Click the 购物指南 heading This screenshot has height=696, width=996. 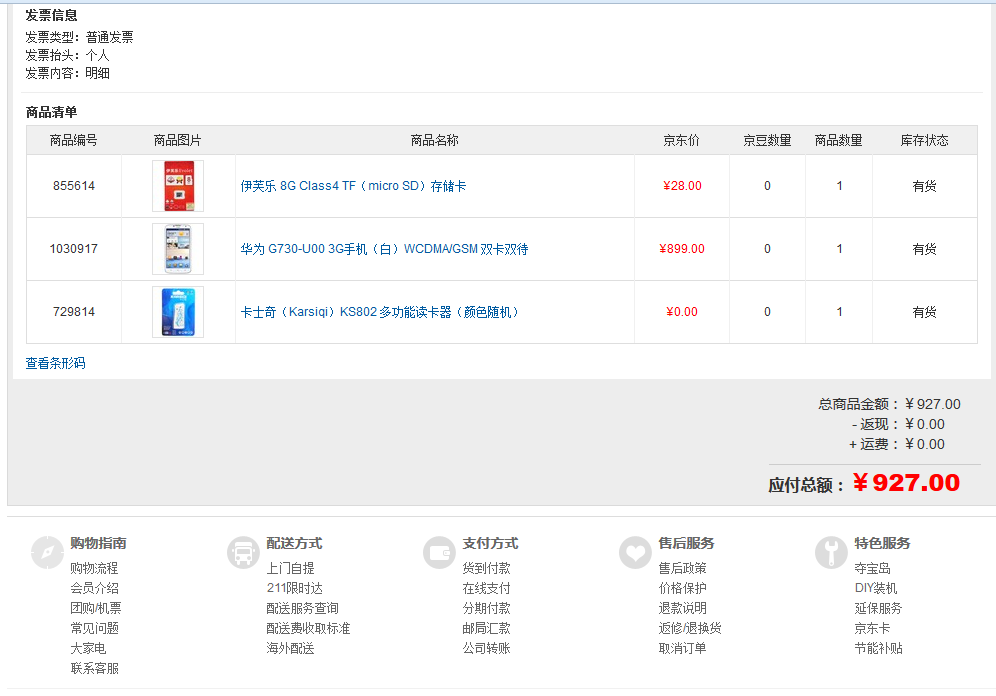coord(98,543)
